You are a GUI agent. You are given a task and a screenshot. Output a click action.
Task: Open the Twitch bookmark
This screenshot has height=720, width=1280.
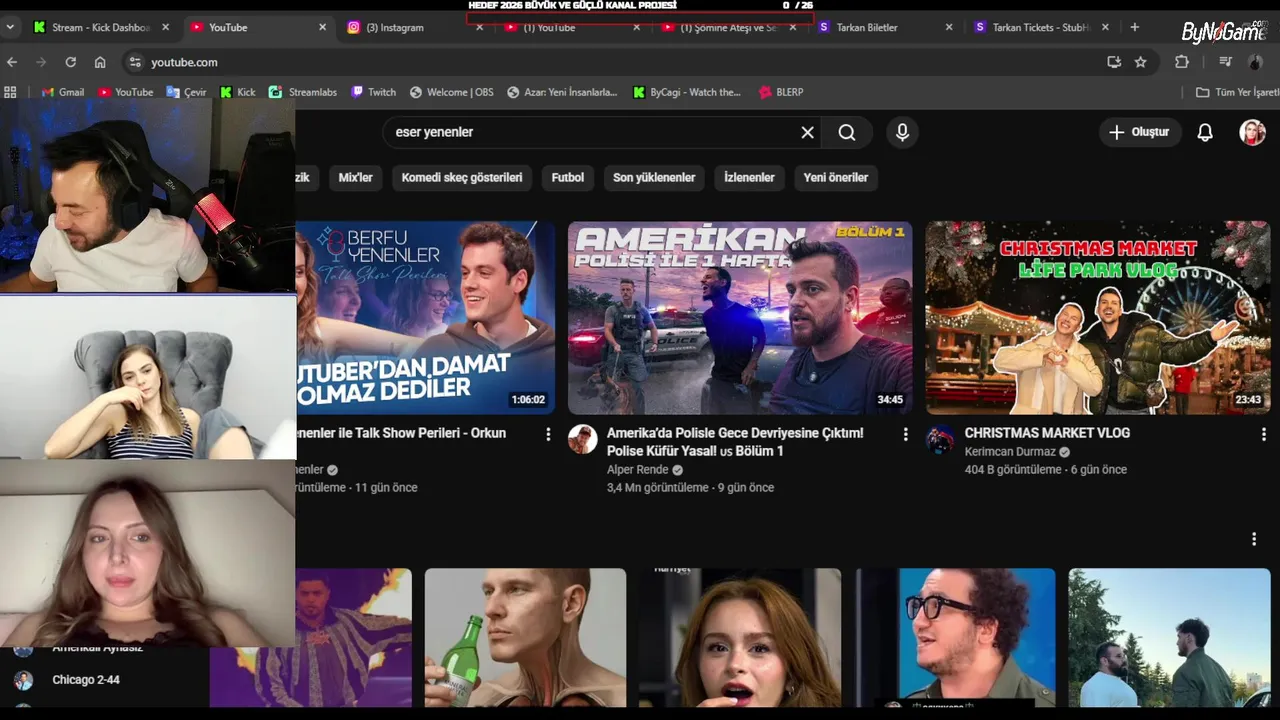click(x=373, y=92)
